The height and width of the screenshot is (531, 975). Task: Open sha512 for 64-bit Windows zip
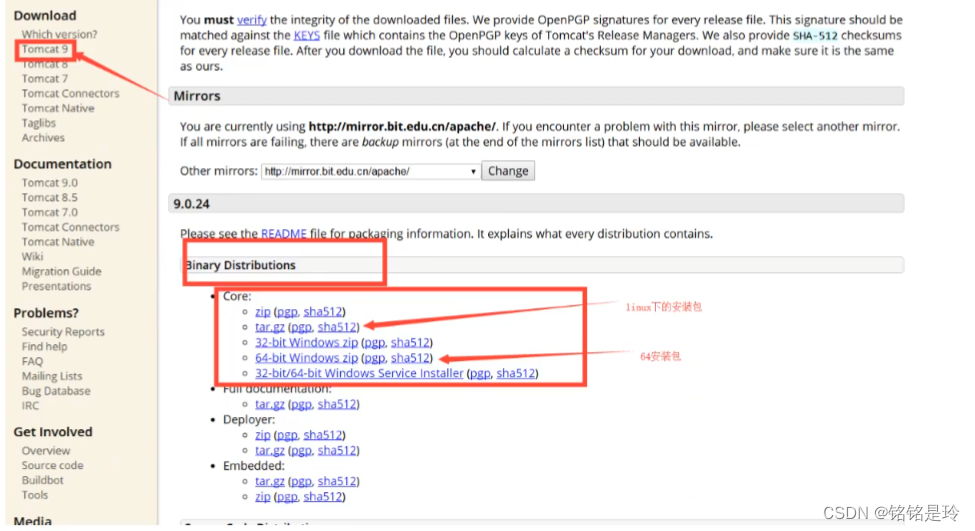410,358
